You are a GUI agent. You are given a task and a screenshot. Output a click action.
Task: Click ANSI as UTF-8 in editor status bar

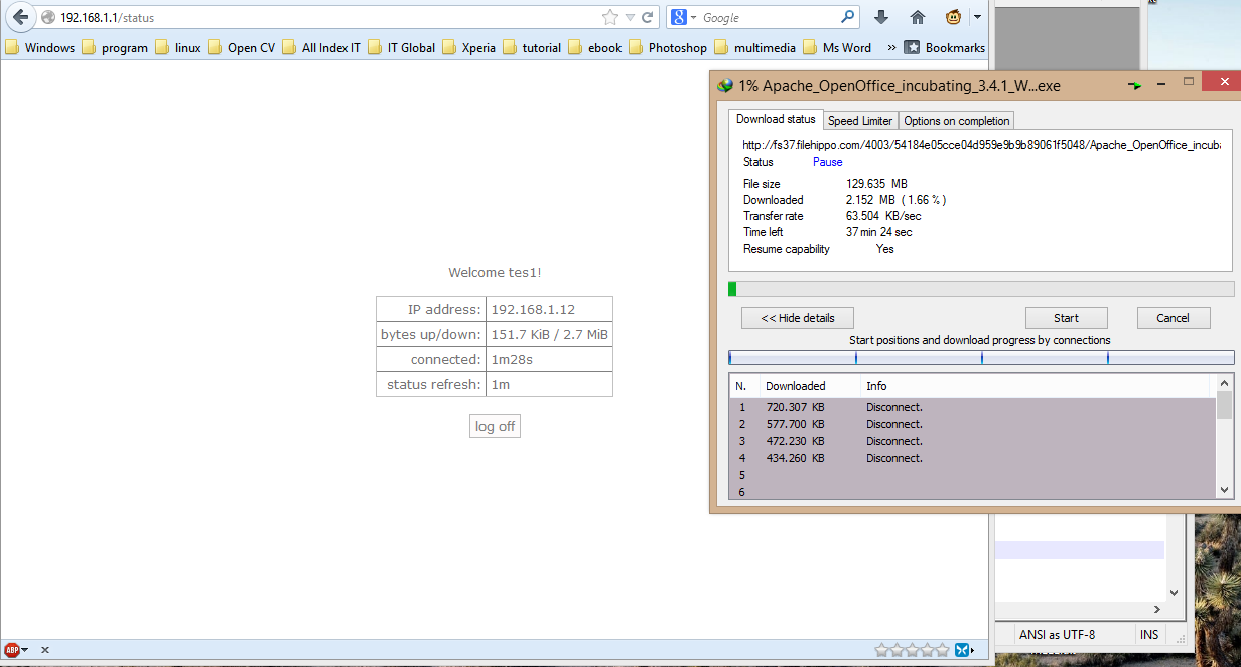1056,635
